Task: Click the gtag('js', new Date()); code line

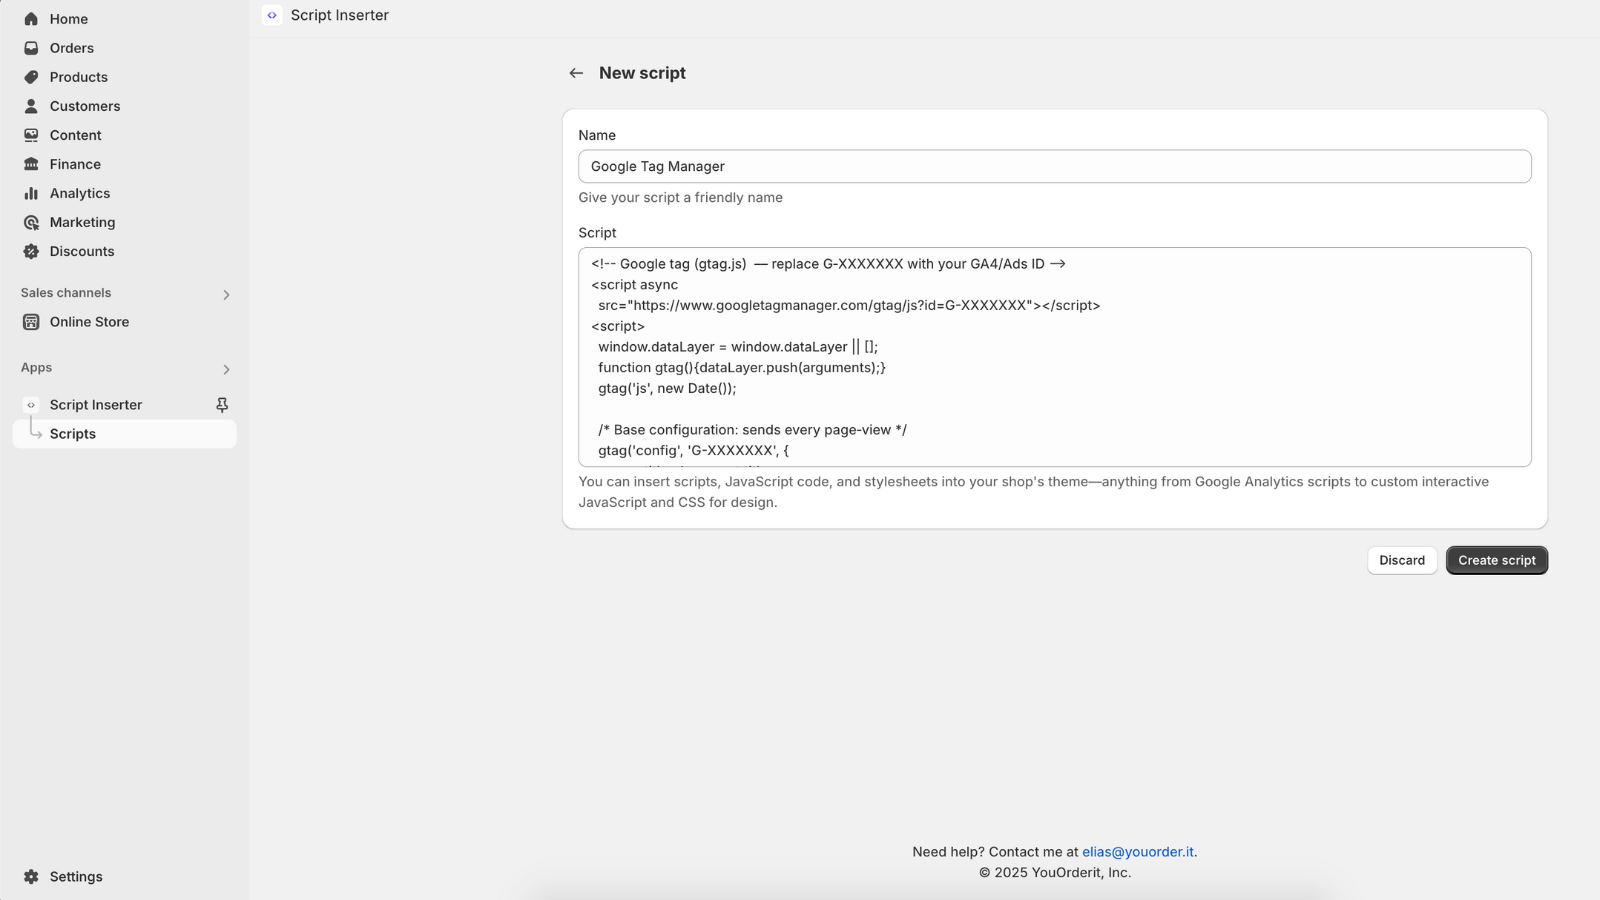Action: [x=667, y=389]
